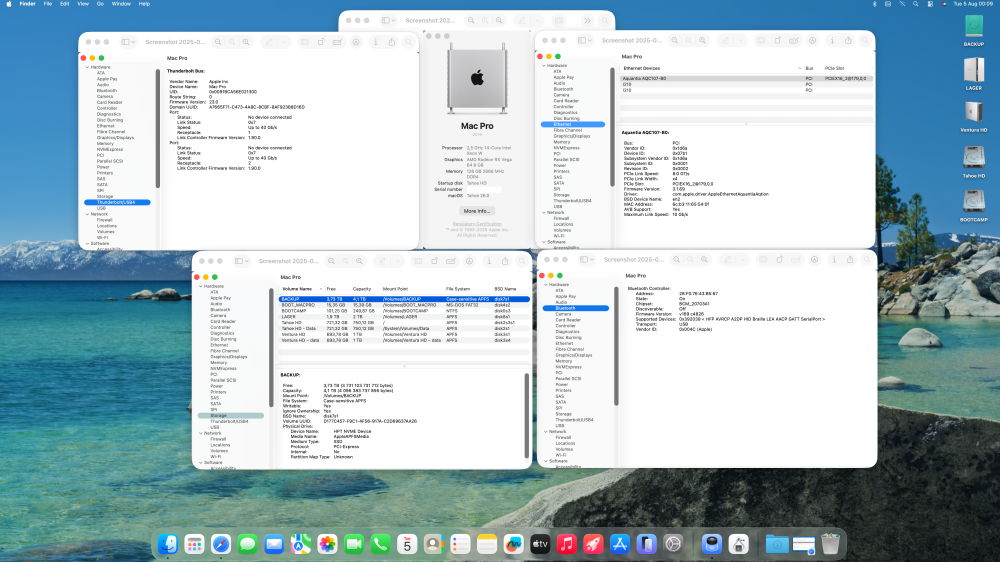Expand markup options arrow in Bluetooth screenshot window

pyautogui.click(x=742, y=260)
